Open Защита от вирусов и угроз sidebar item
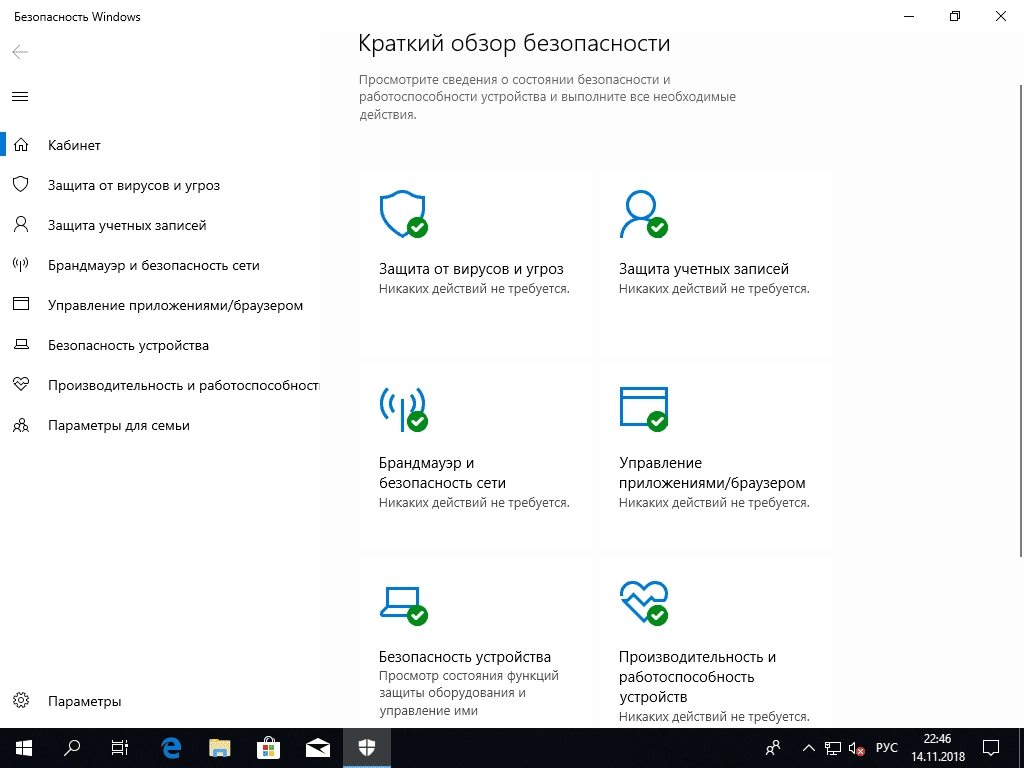1024x768 pixels. coord(160,185)
